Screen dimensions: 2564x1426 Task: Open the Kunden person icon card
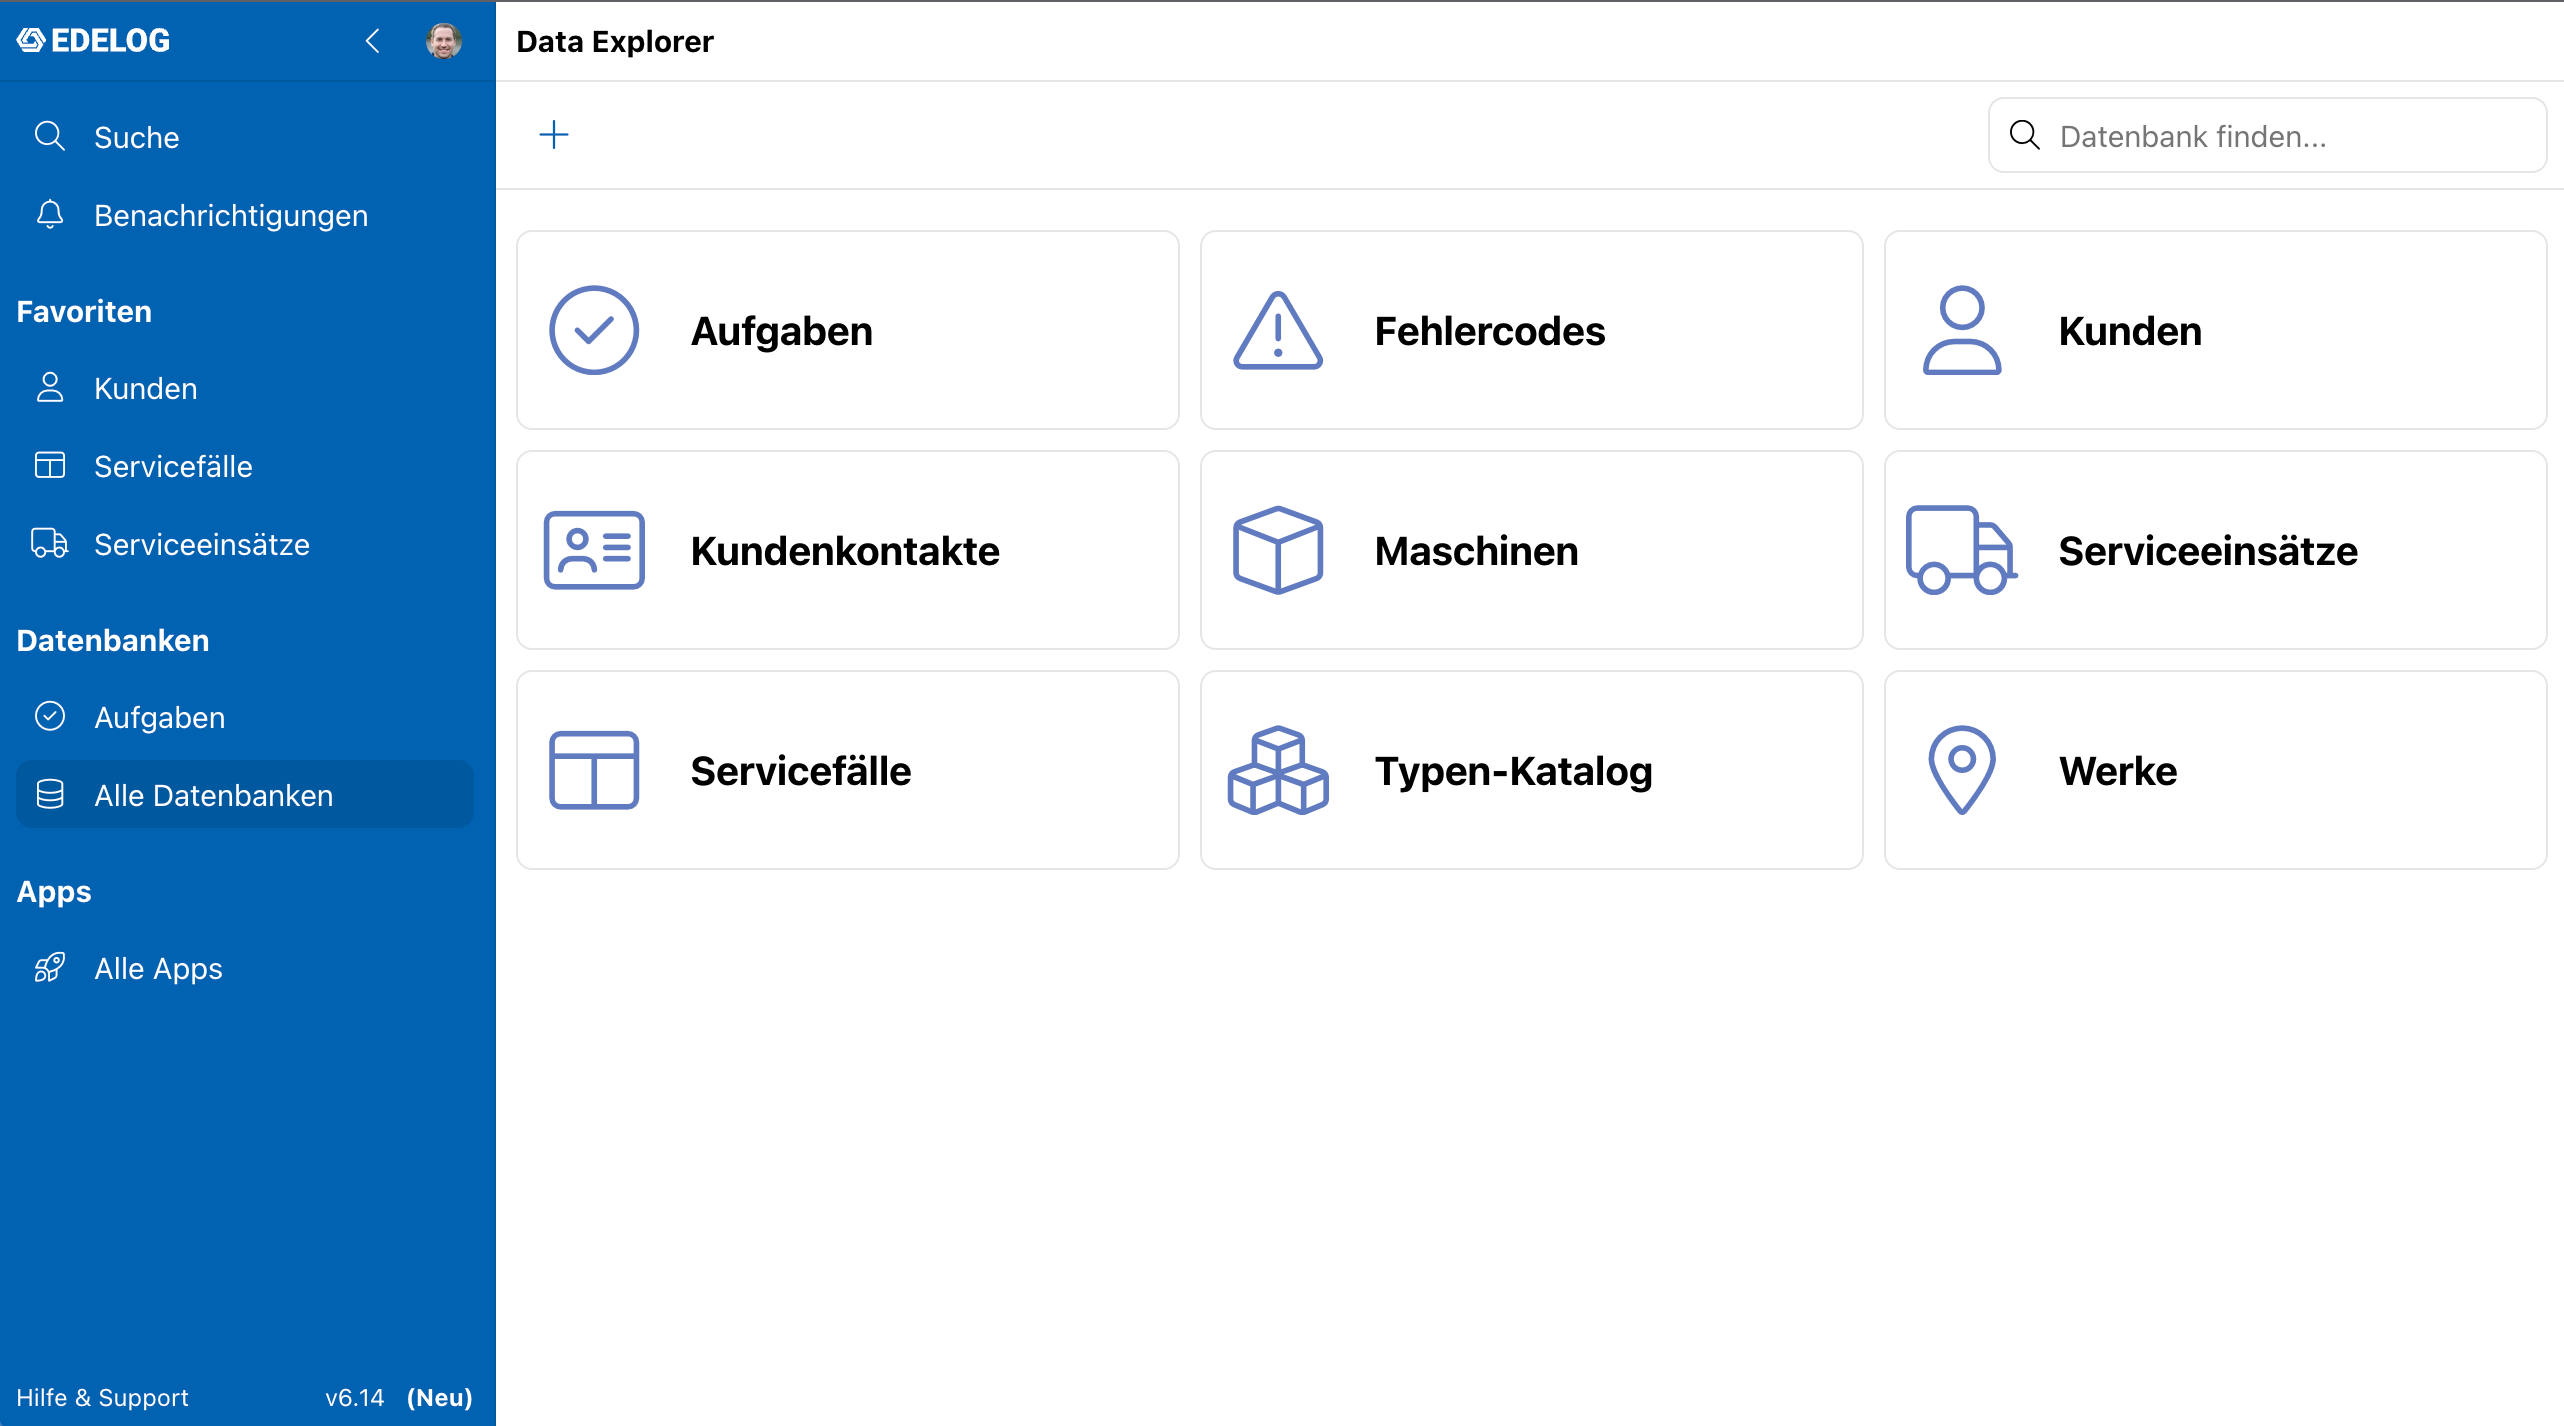click(x=2215, y=330)
